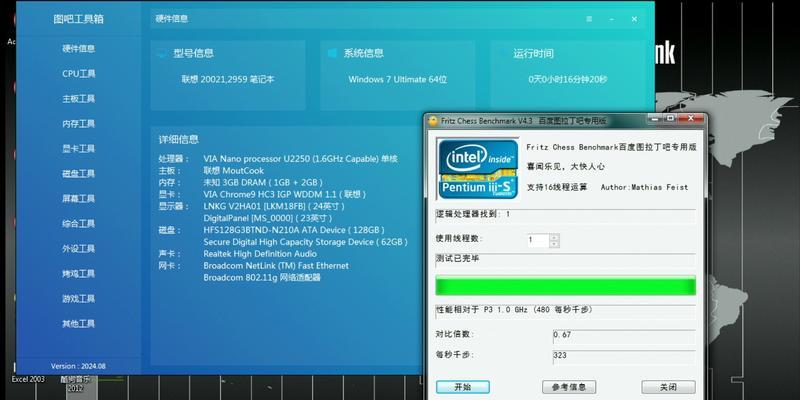Screen dimensions: 800x400
Task: Select 硬件信息 in the sidebar
Action: [79, 48]
